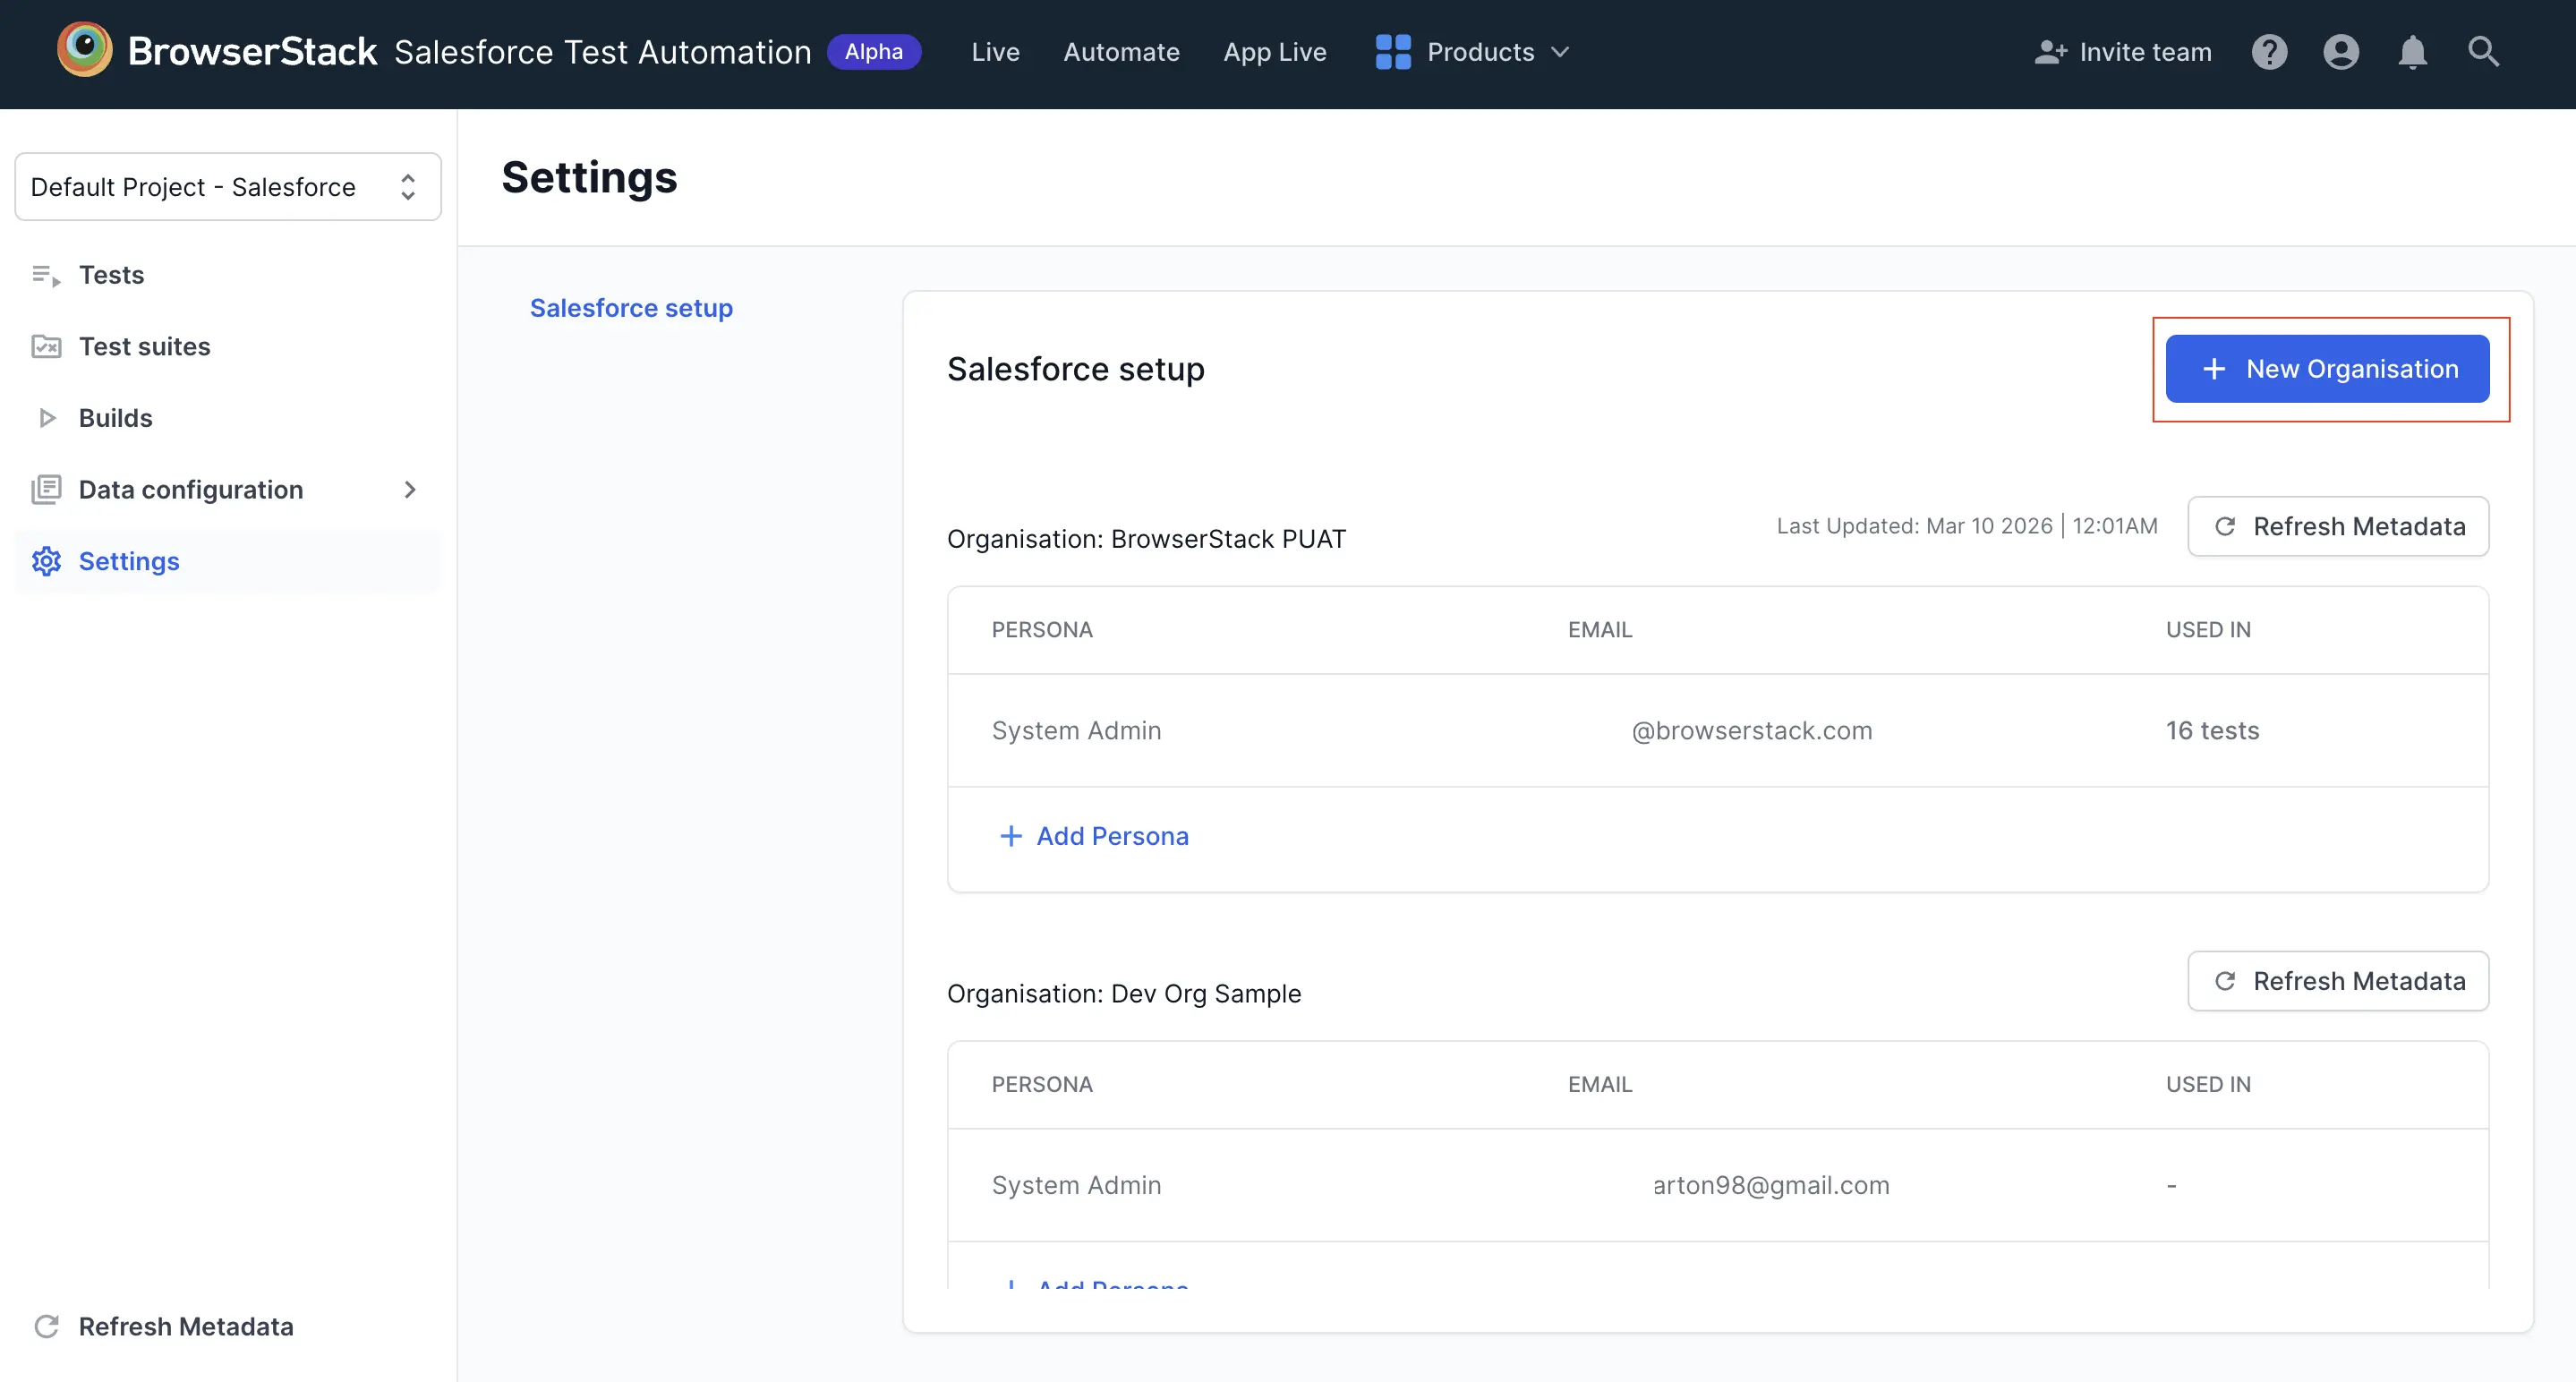Select the Test suites icon
The width and height of the screenshot is (2576, 1382).
pyautogui.click(x=46, y=346)
